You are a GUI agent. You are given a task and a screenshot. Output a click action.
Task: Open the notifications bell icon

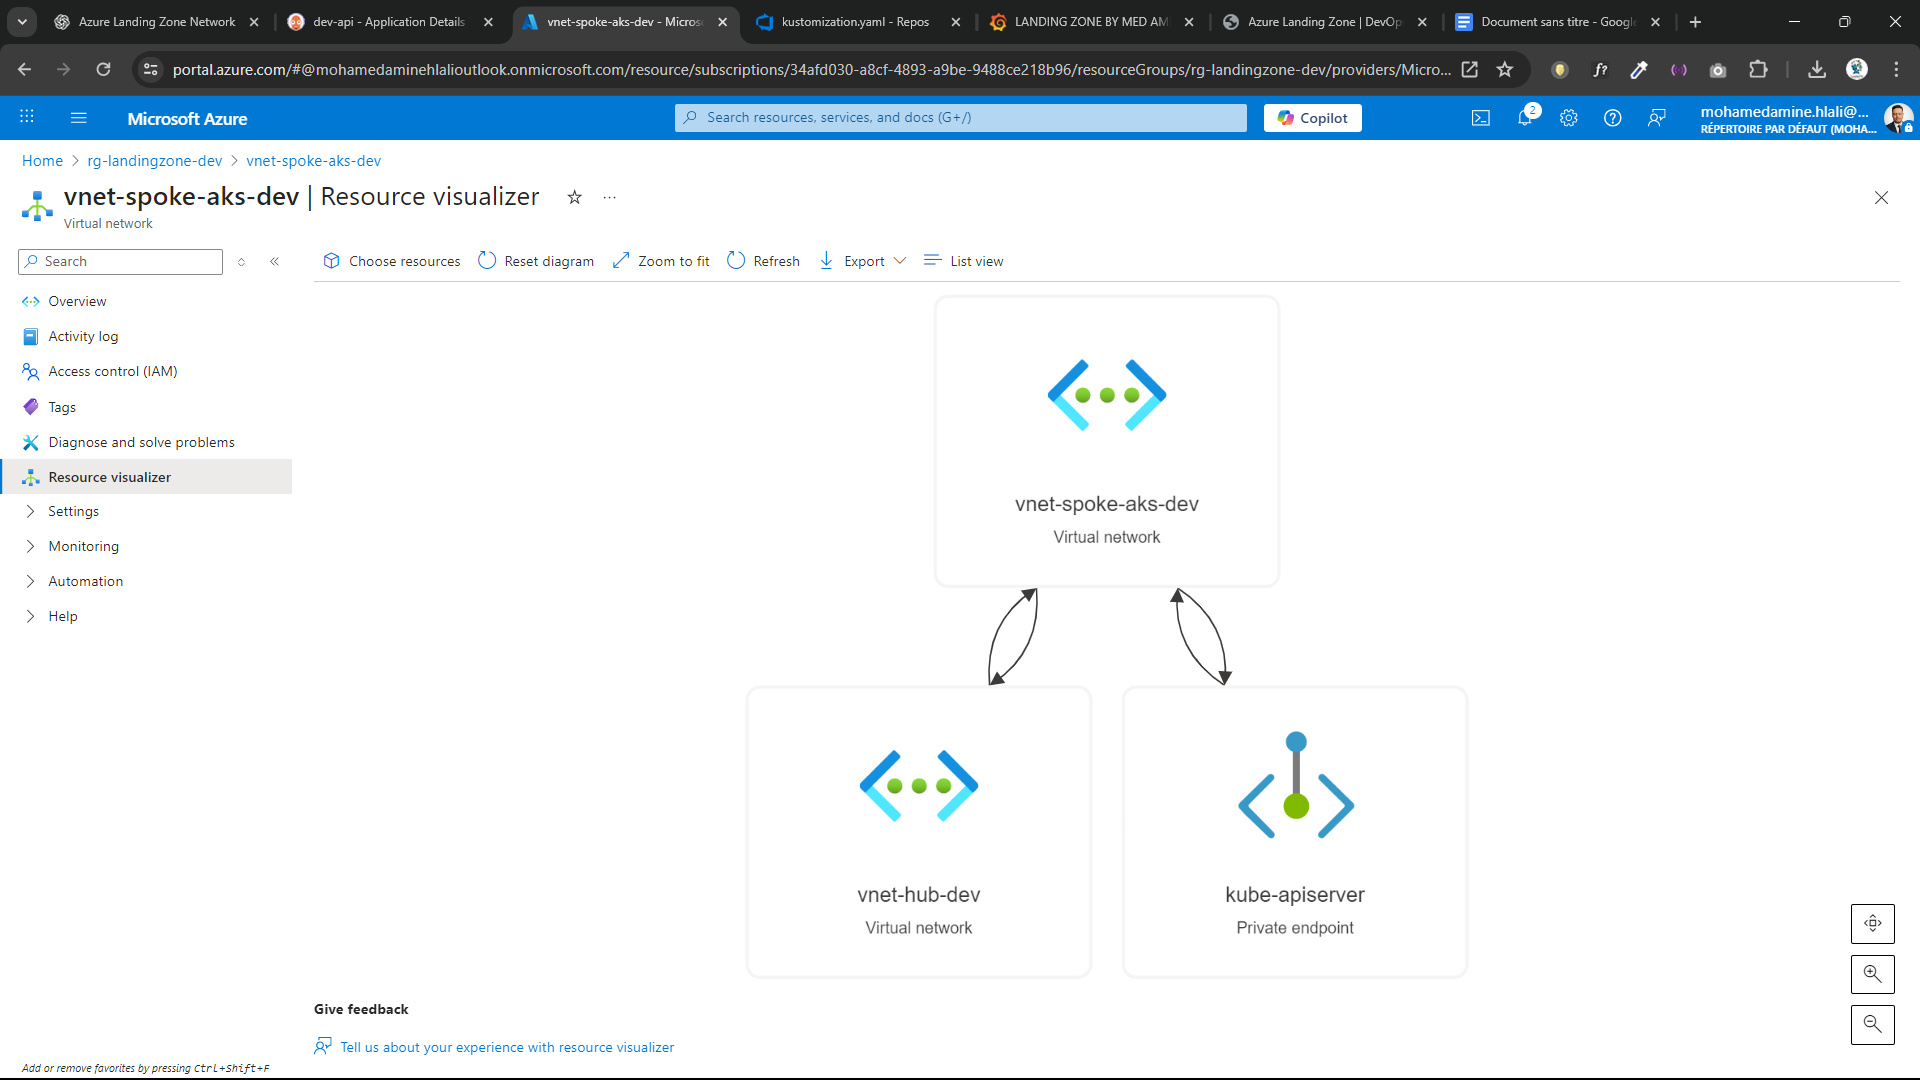pyautogui.click(x=1524, y=118)
